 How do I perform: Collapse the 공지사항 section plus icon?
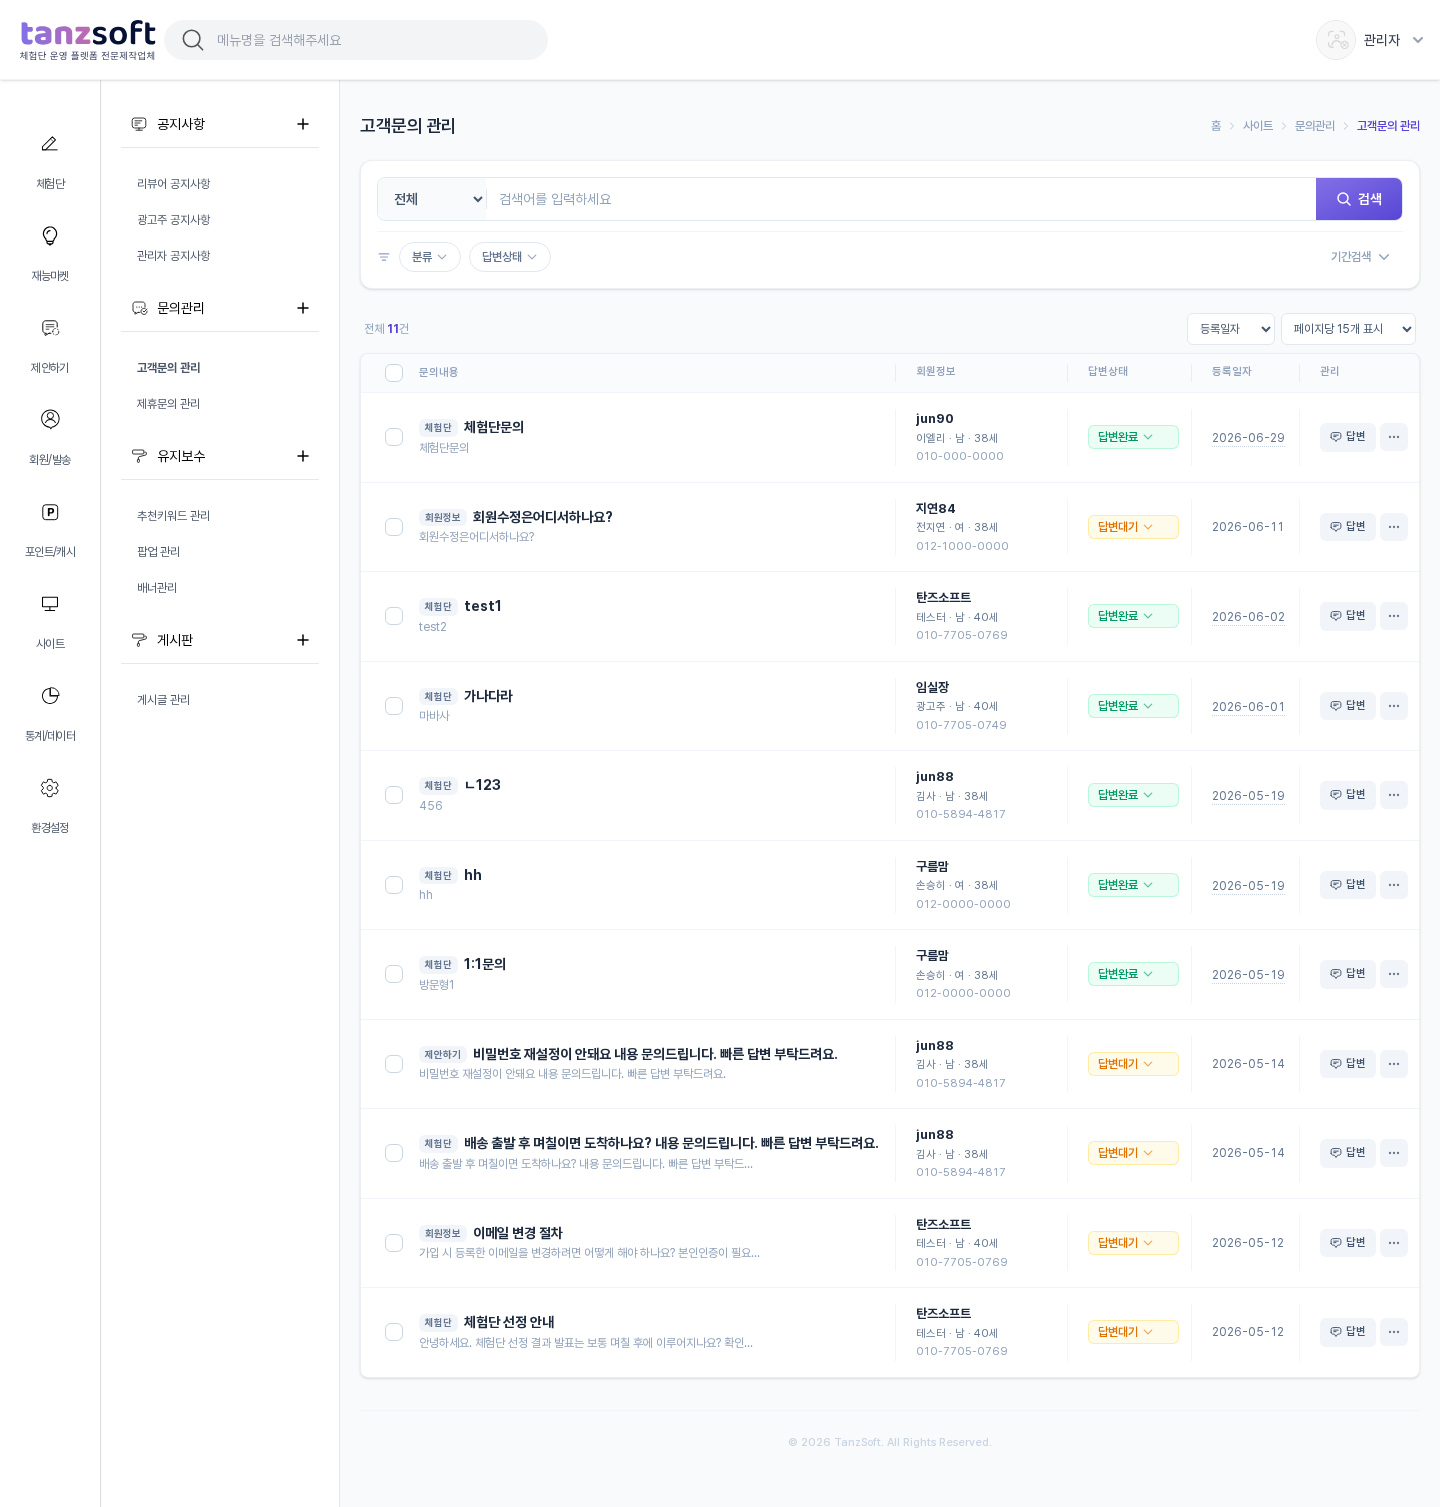(x=303, y=124)
